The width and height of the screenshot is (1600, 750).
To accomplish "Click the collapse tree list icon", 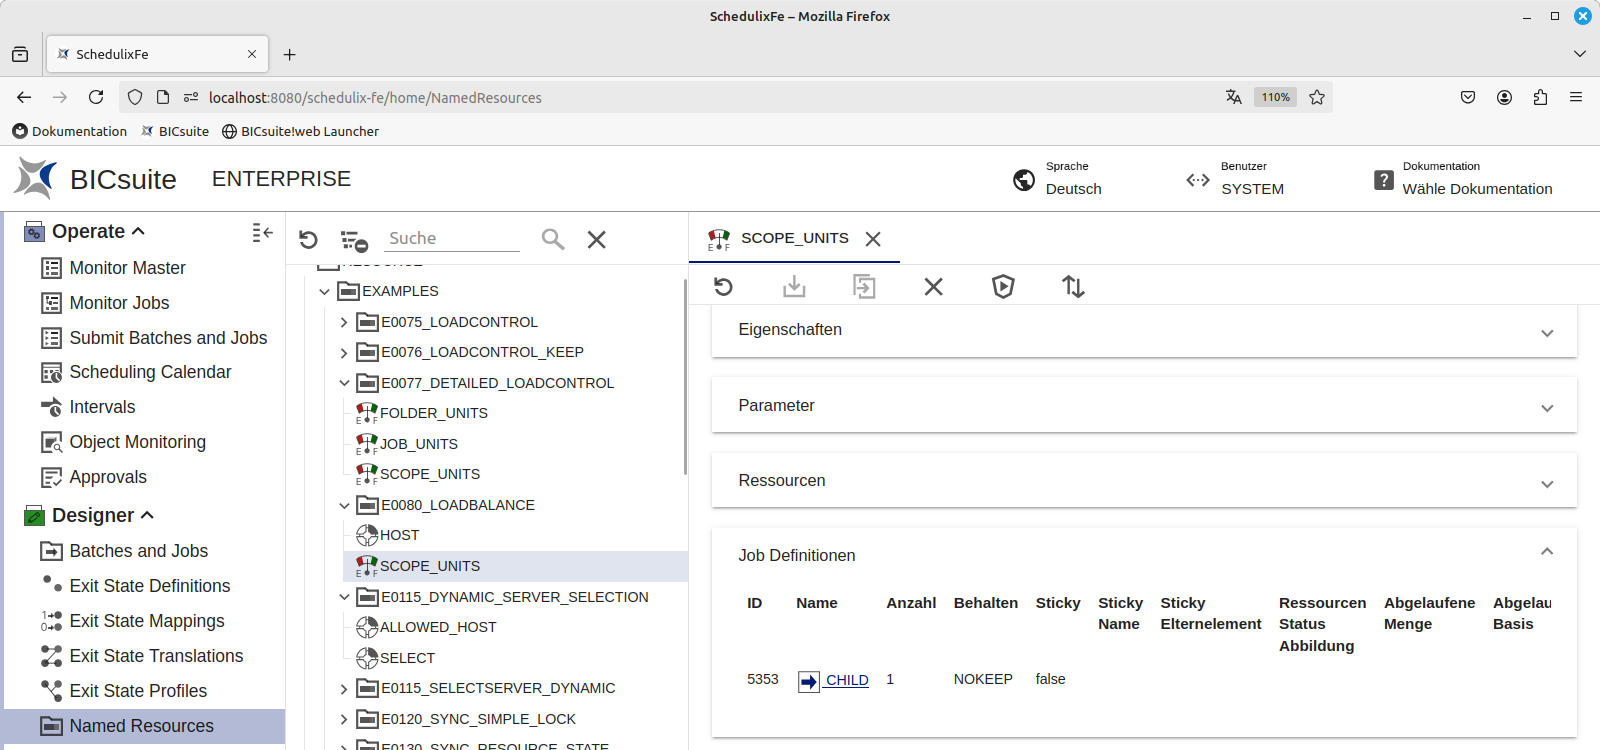I will point(354,240).
